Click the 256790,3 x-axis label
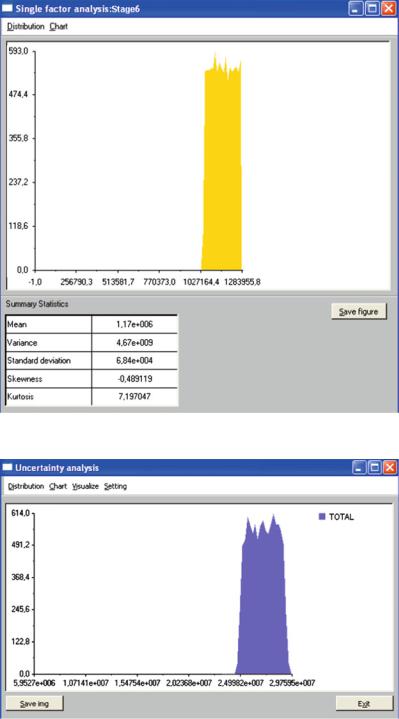Screen dimensions: 399x719 pos(77,281)
